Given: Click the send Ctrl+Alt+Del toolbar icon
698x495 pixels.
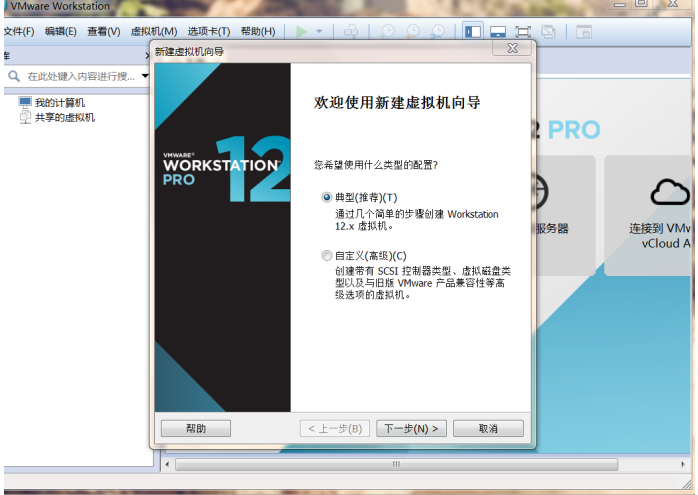Looking at the screenshot, I should (351, 32).
